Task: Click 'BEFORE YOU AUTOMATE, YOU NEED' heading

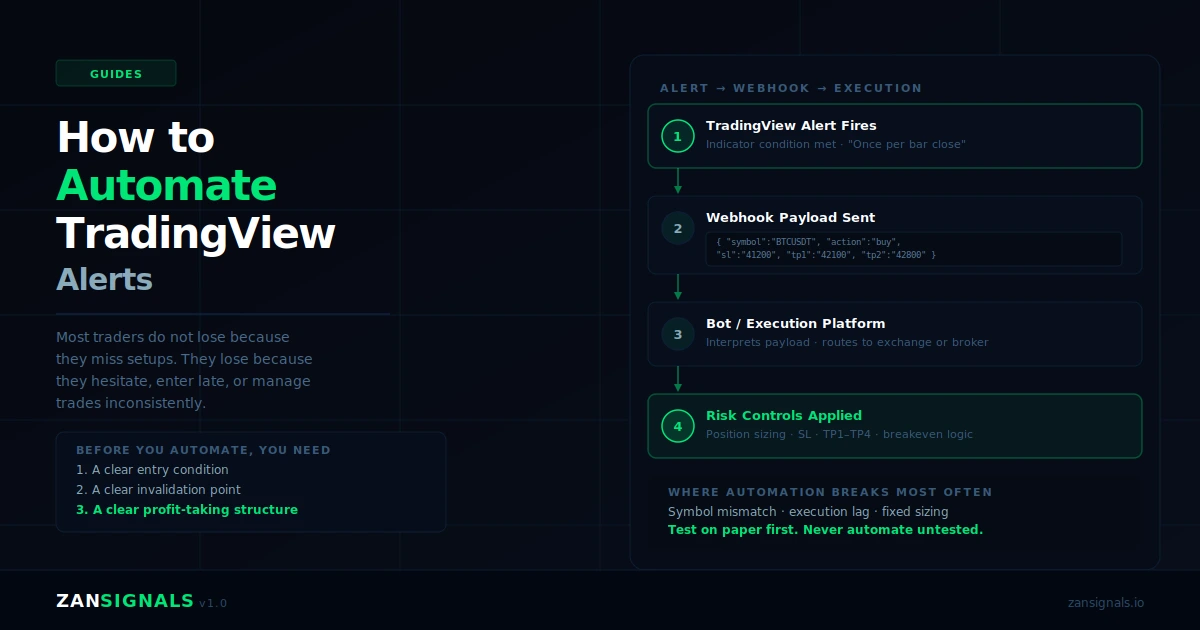Action: point(203,450)
